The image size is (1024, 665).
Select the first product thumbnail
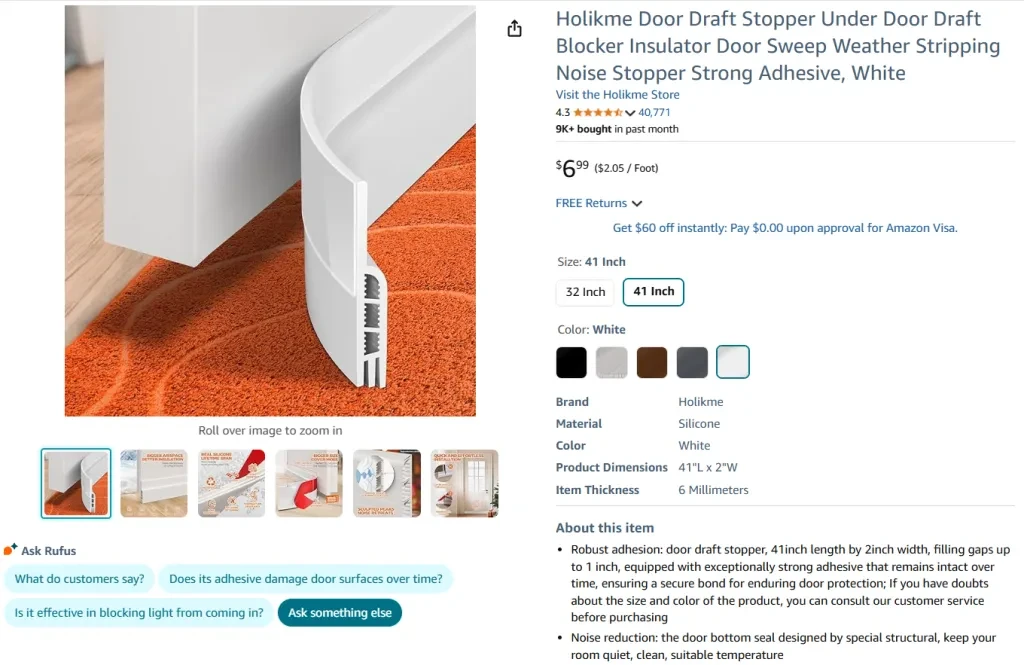click(x=76, y=483)
